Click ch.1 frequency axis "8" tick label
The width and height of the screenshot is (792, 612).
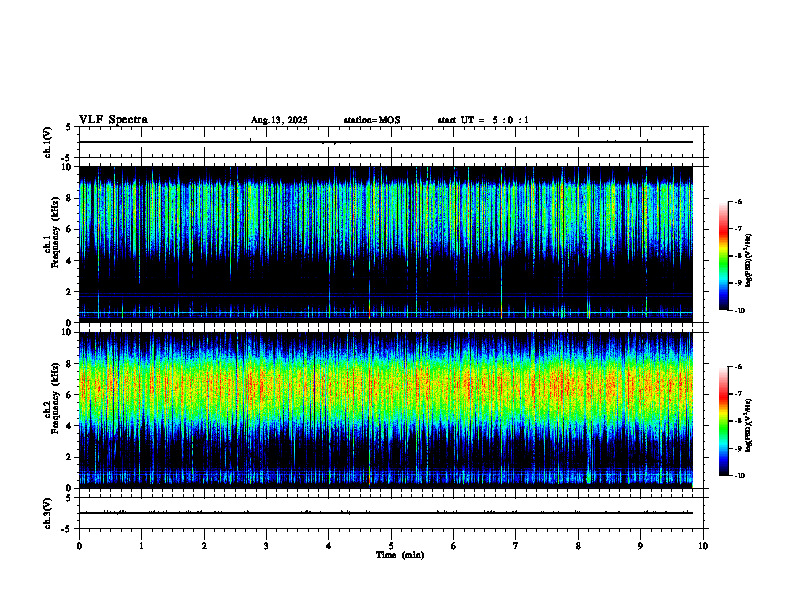pos(71,198)
